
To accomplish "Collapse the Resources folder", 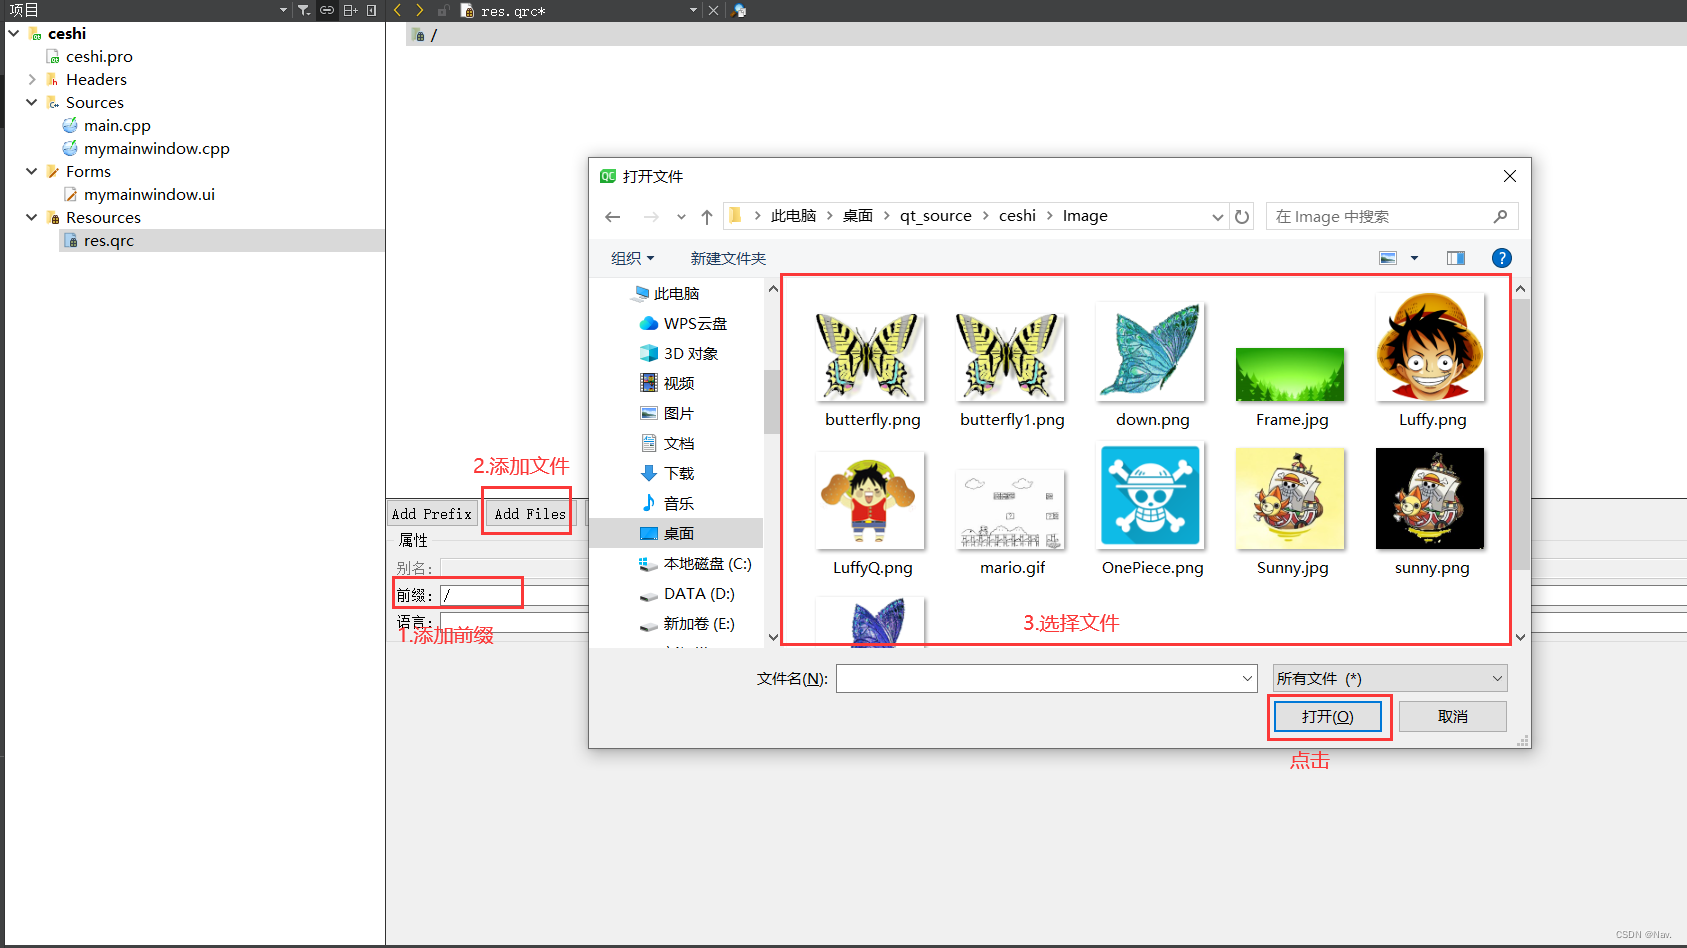I will [x=32, y=217].
